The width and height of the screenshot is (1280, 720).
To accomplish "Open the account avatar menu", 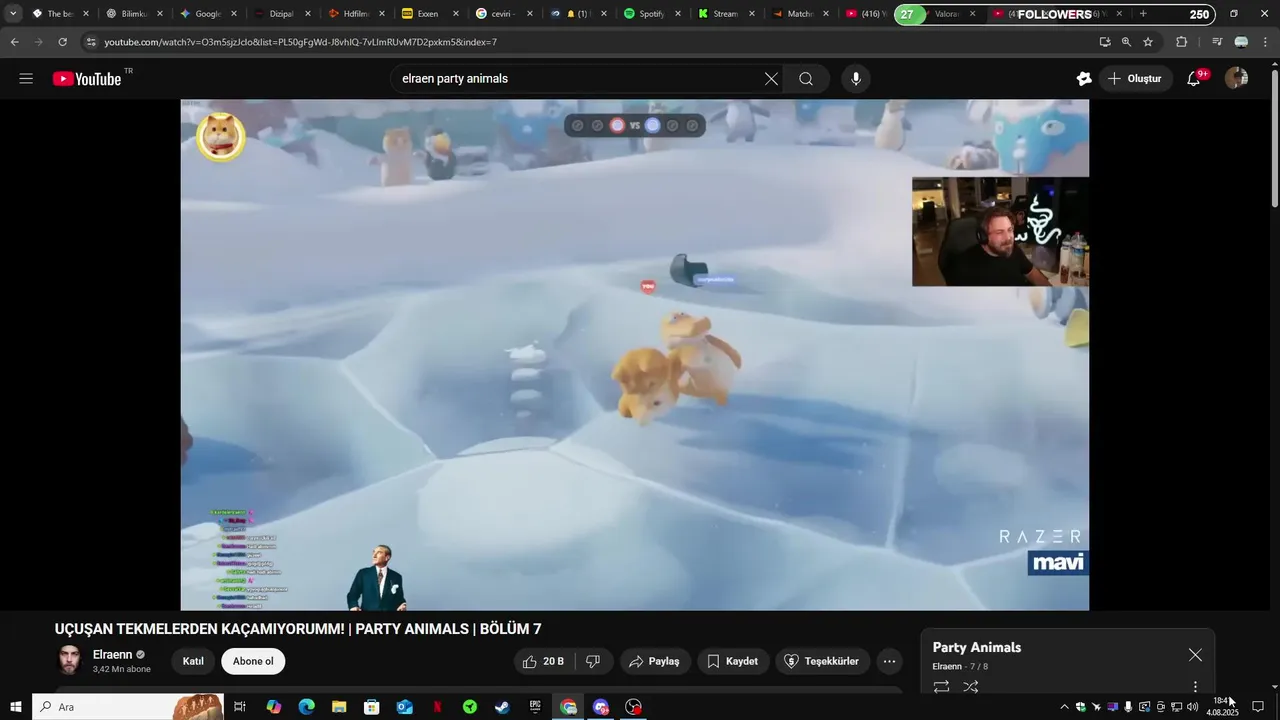I will point(1237,79).
